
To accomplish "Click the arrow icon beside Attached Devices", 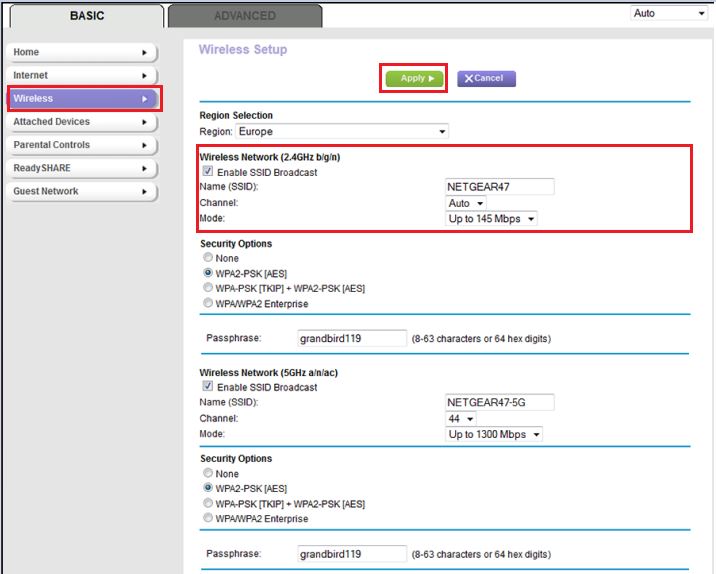I will (x=144, y=122).
